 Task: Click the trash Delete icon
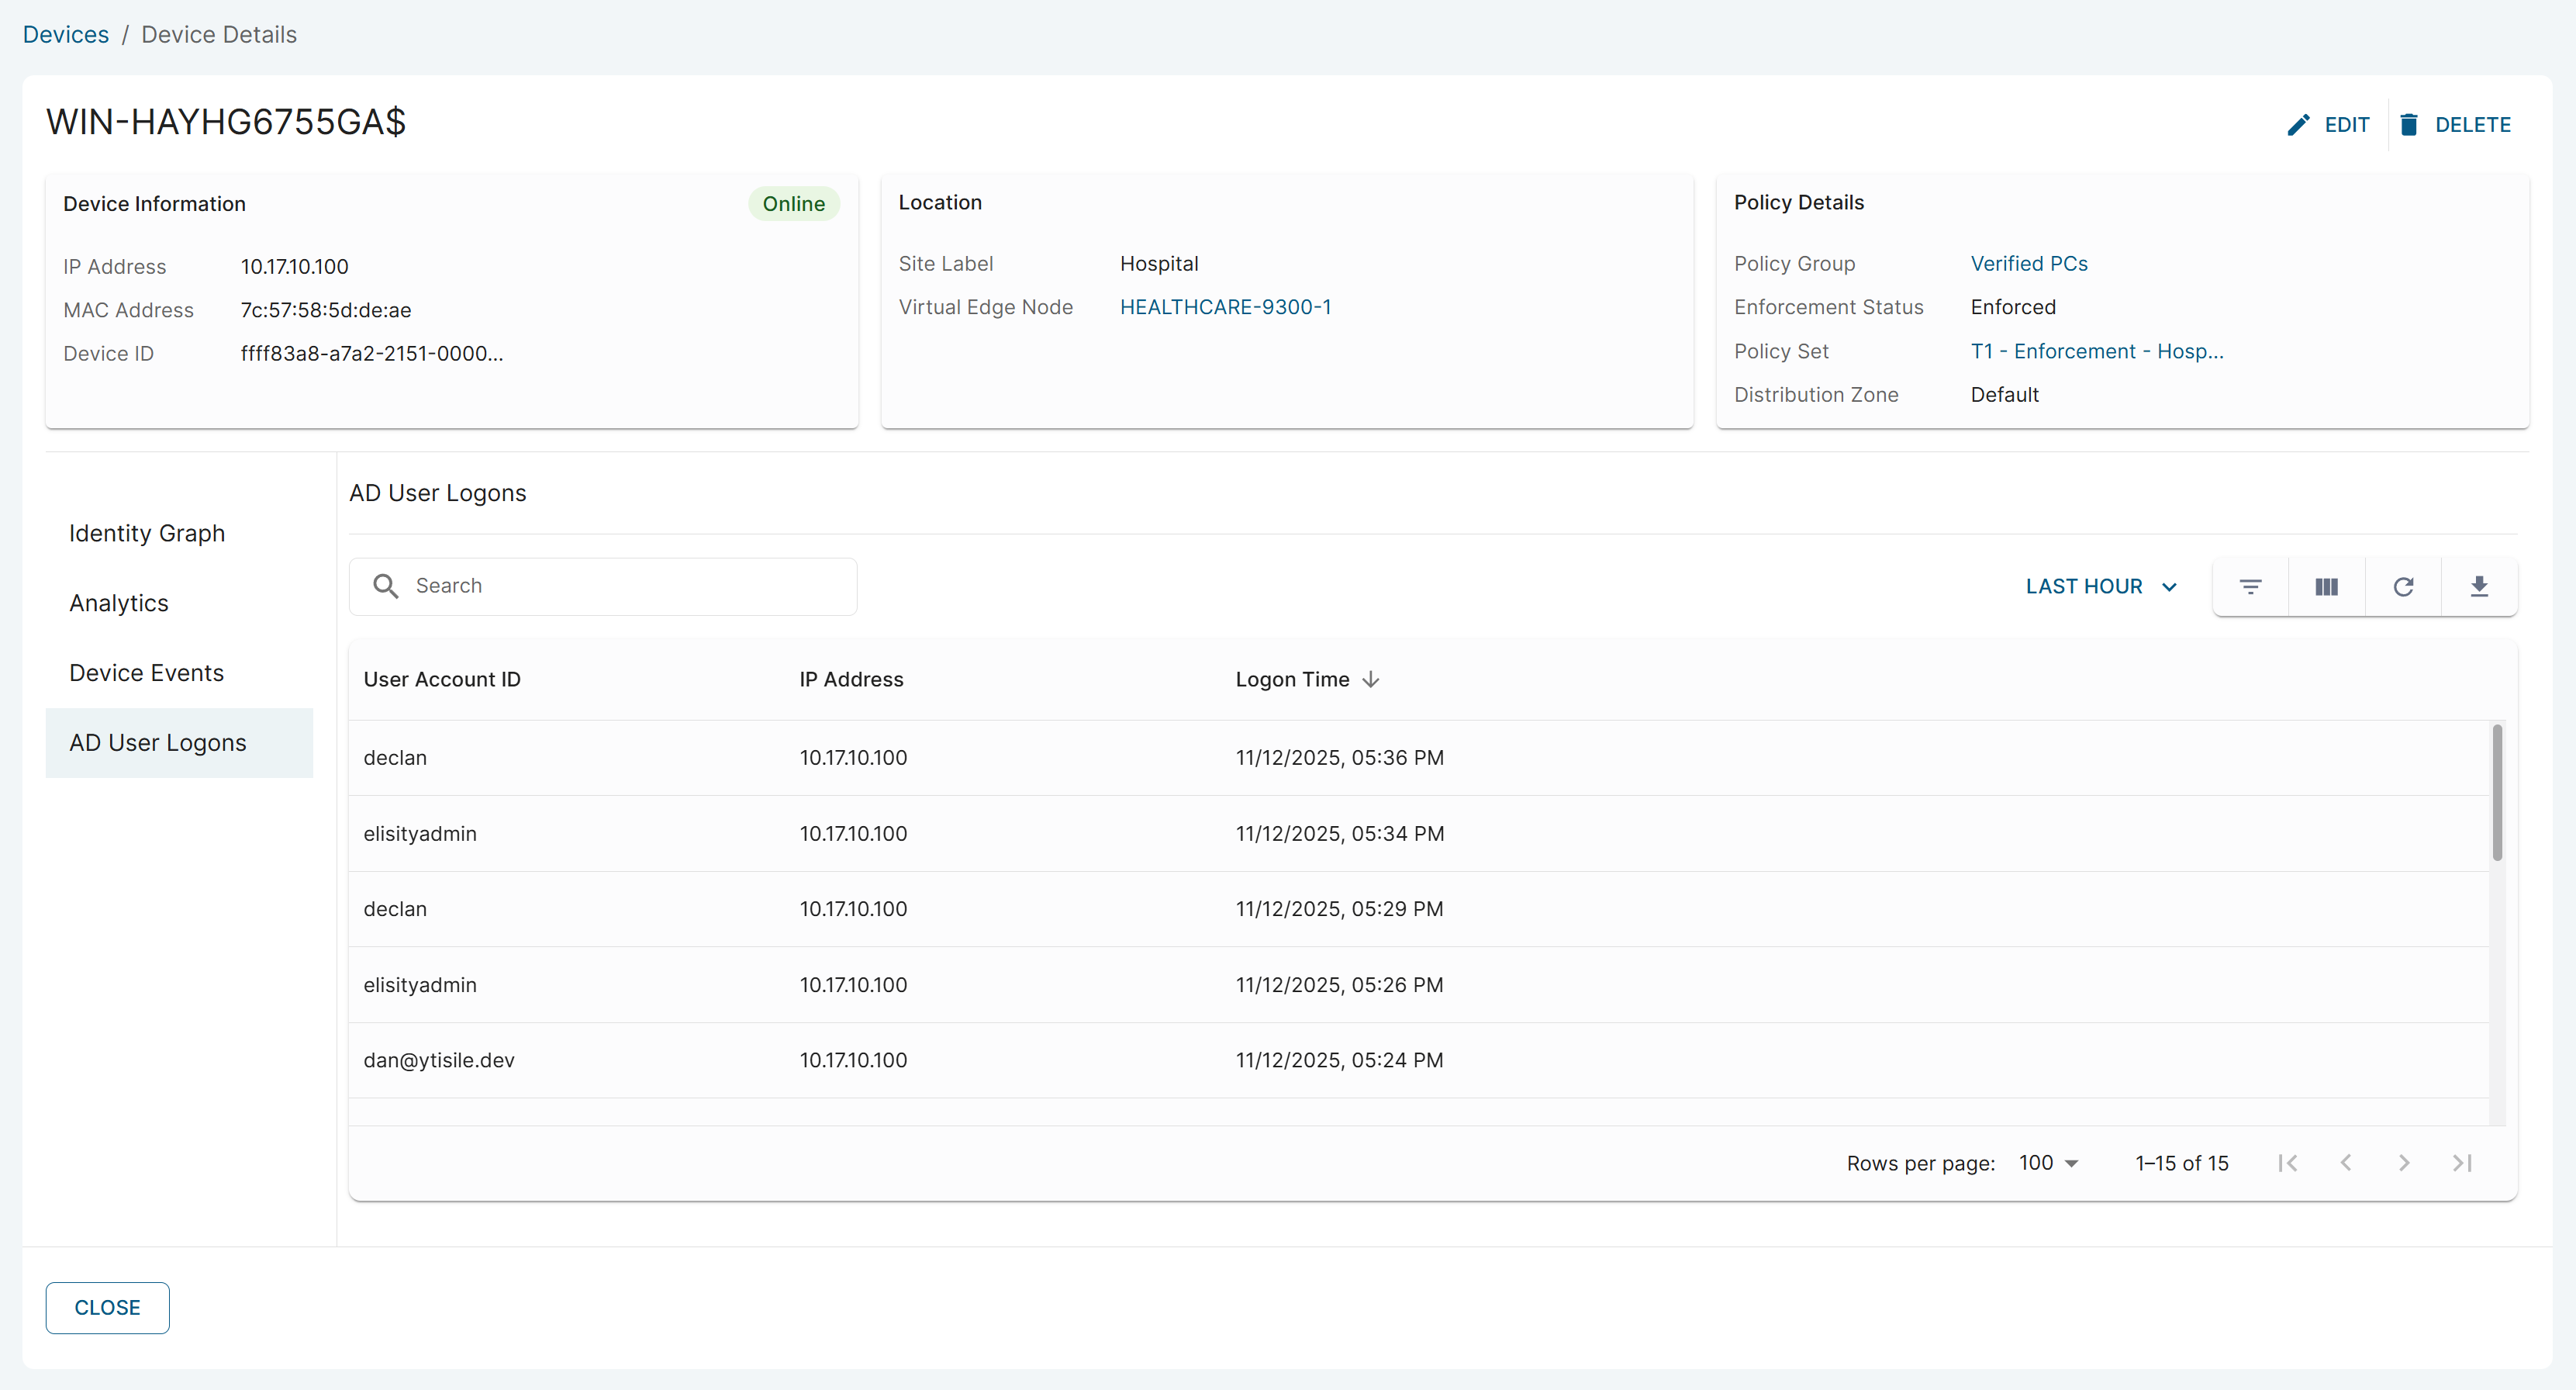tap(2409, 125)
